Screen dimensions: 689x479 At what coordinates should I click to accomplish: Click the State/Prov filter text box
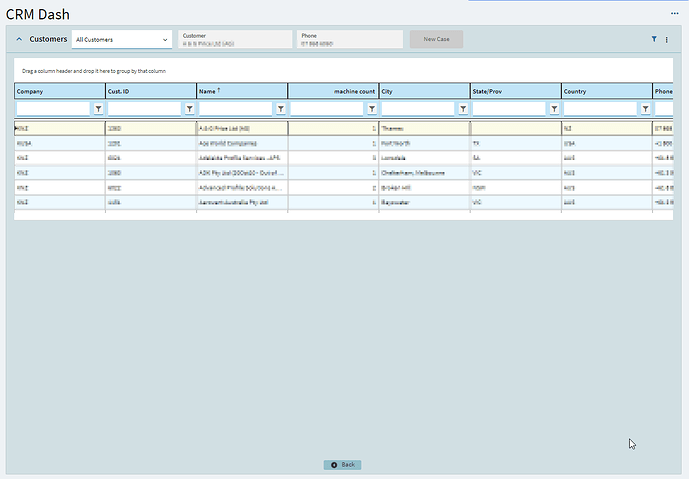(x=509, y=109)
